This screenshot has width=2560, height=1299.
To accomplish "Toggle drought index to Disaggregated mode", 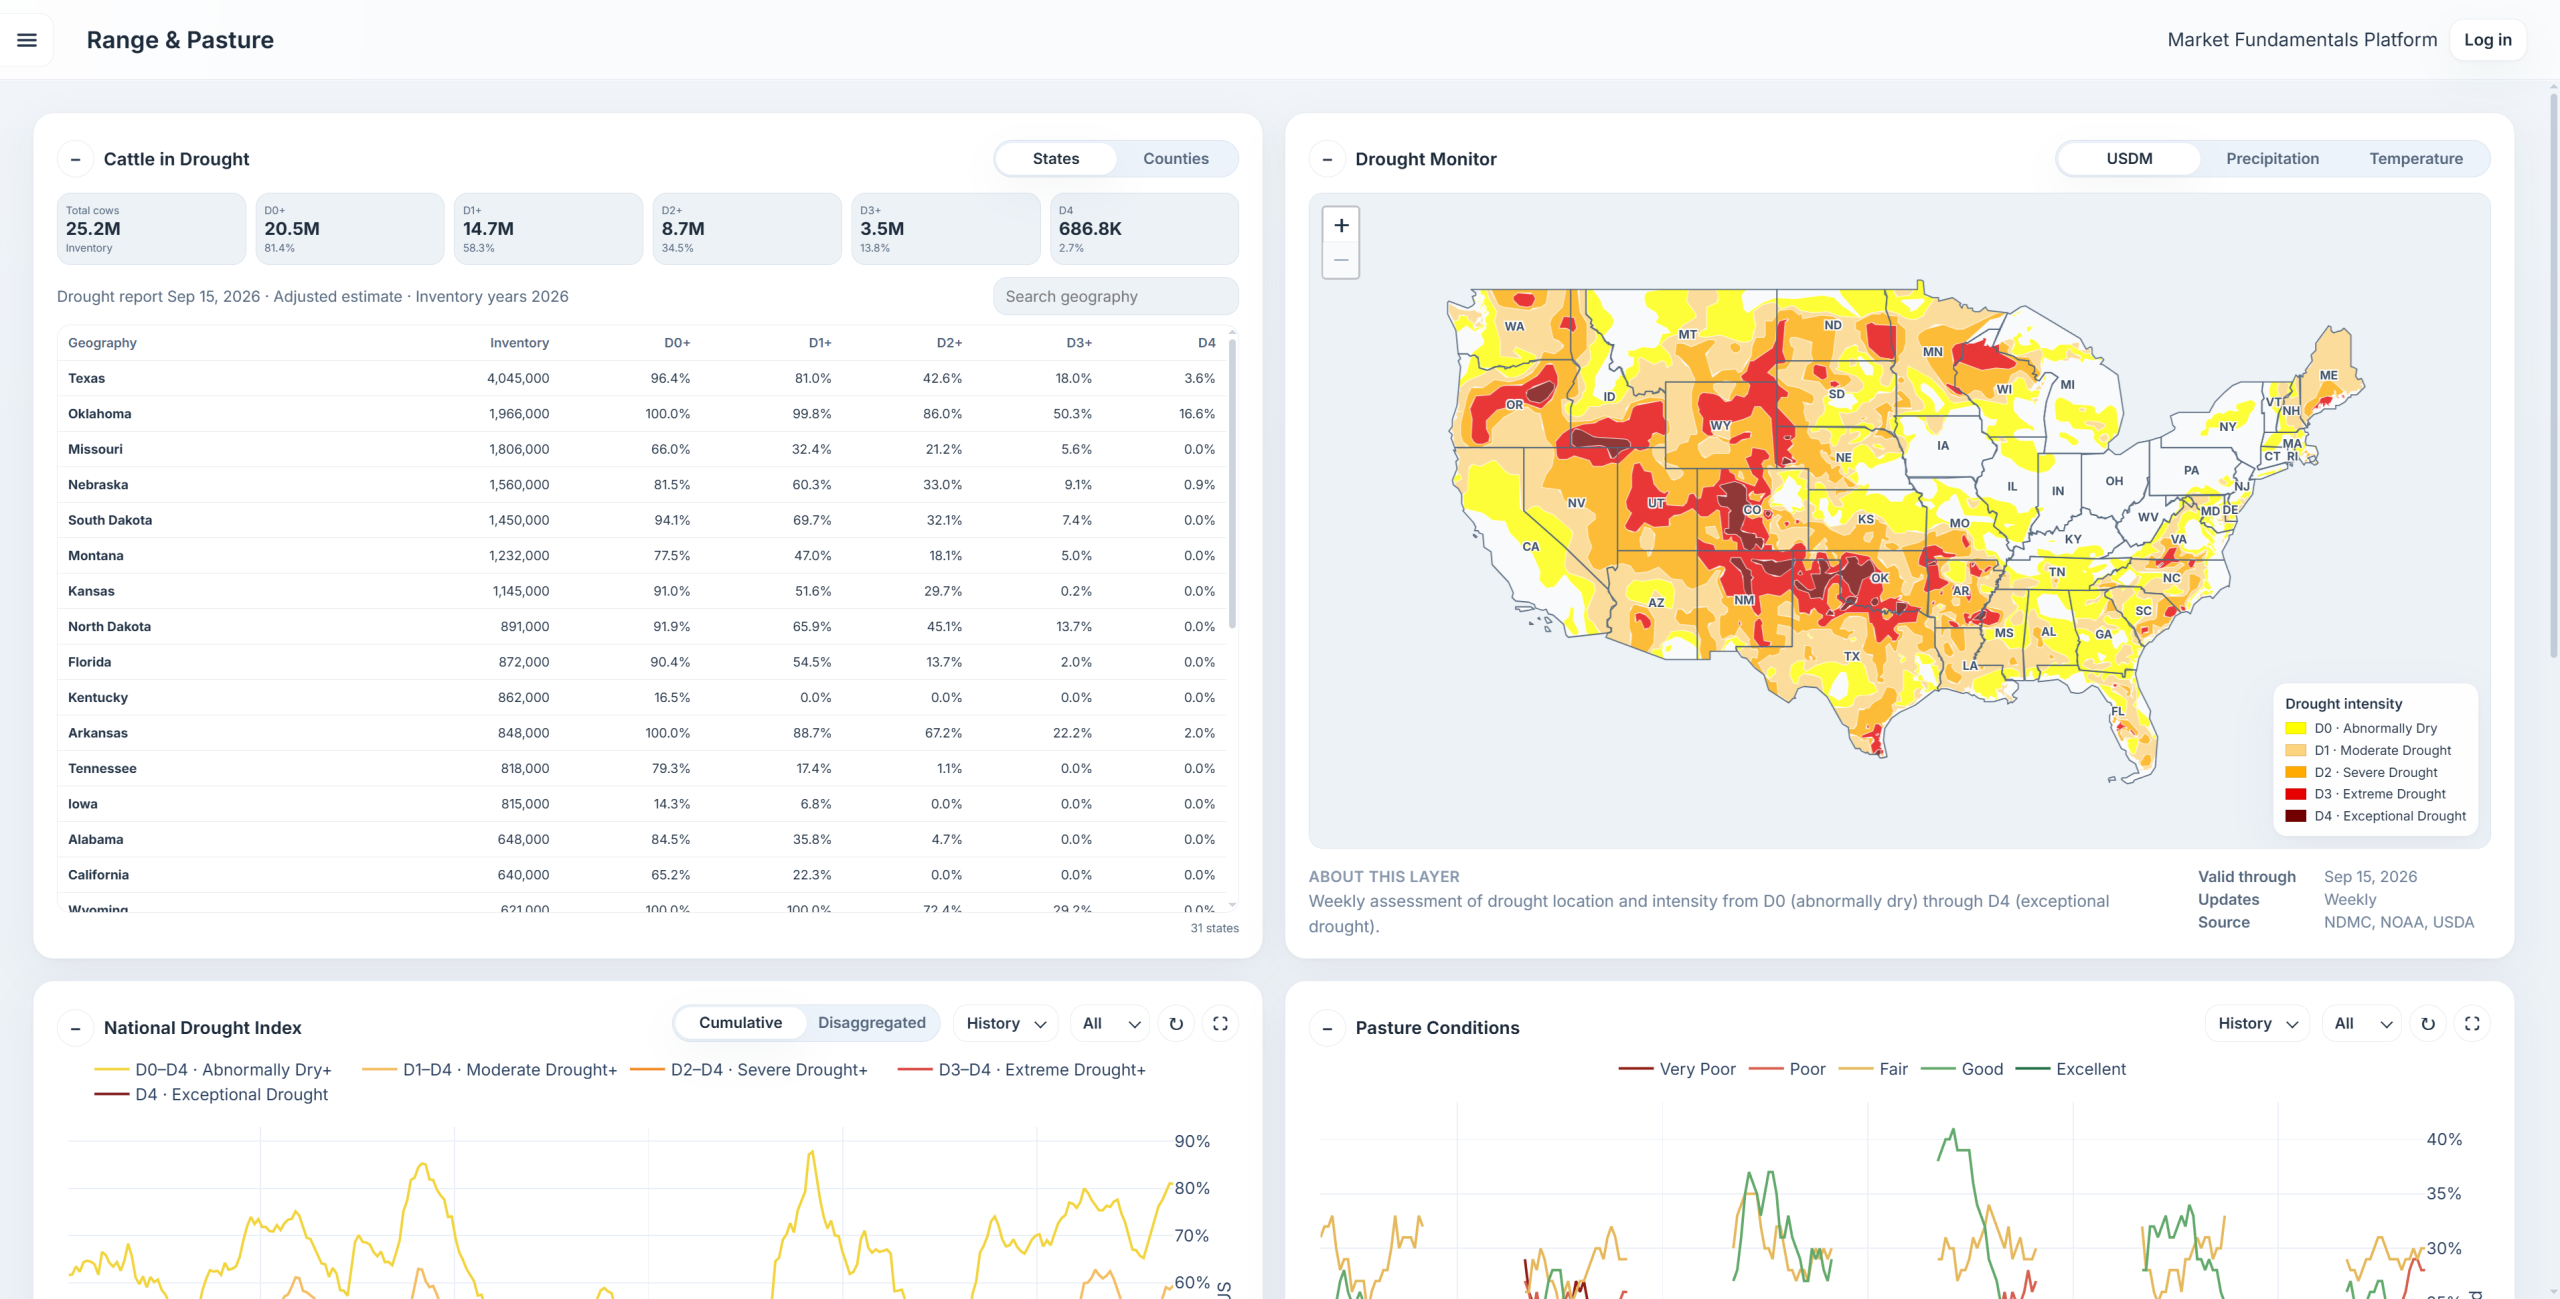I will tap(872, 1023).
